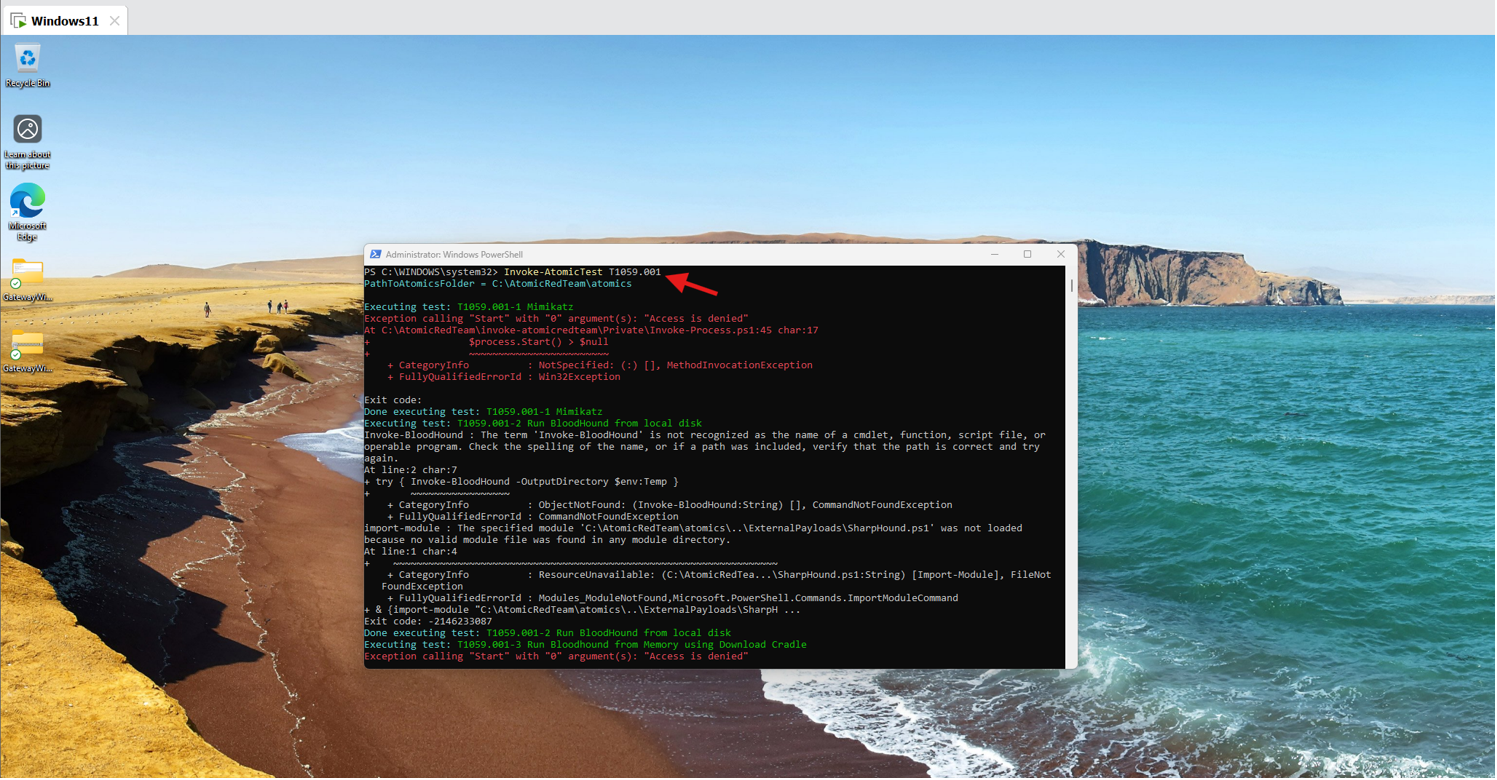Open the first GatewayWi... folder icon

point(27,279)
